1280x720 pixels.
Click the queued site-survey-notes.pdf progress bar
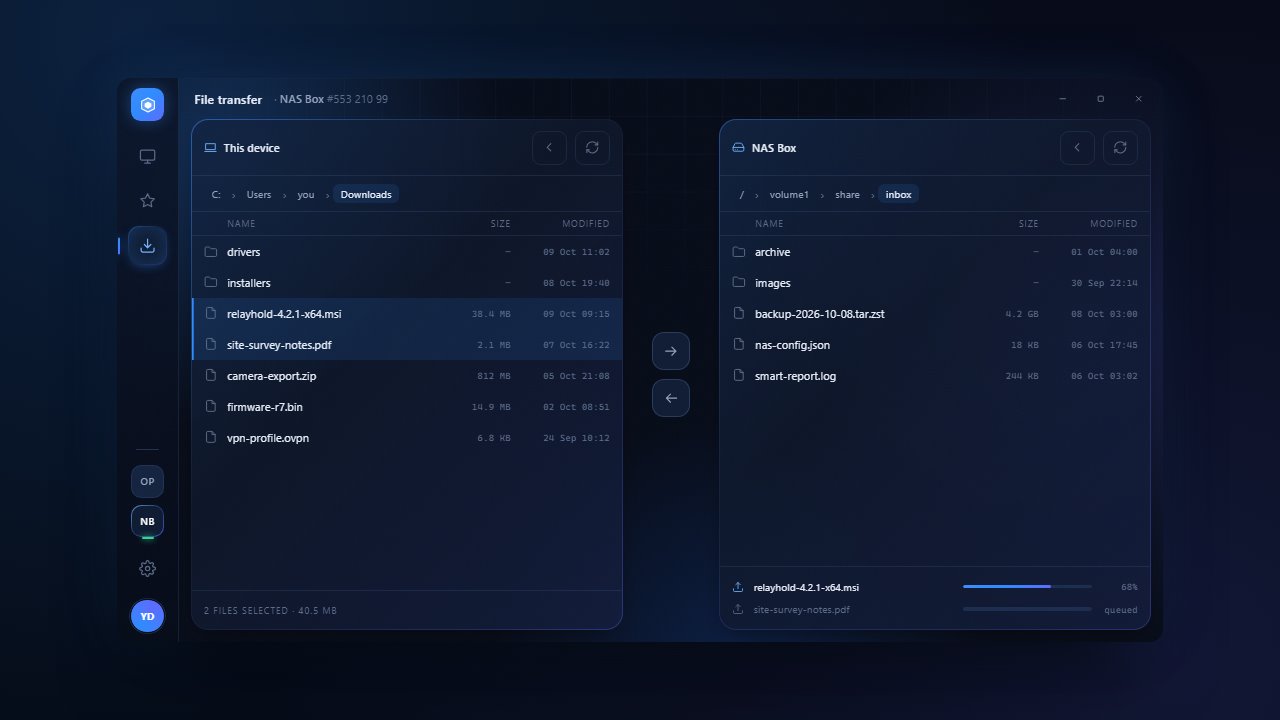pos(1027,609)
